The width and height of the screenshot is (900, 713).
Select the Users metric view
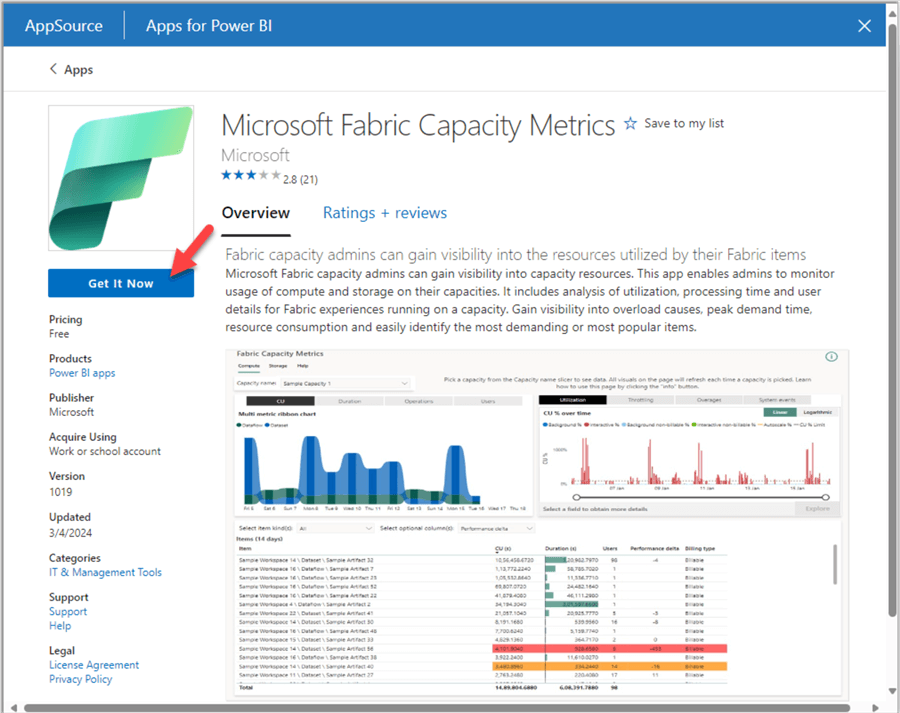pos(484,399)
